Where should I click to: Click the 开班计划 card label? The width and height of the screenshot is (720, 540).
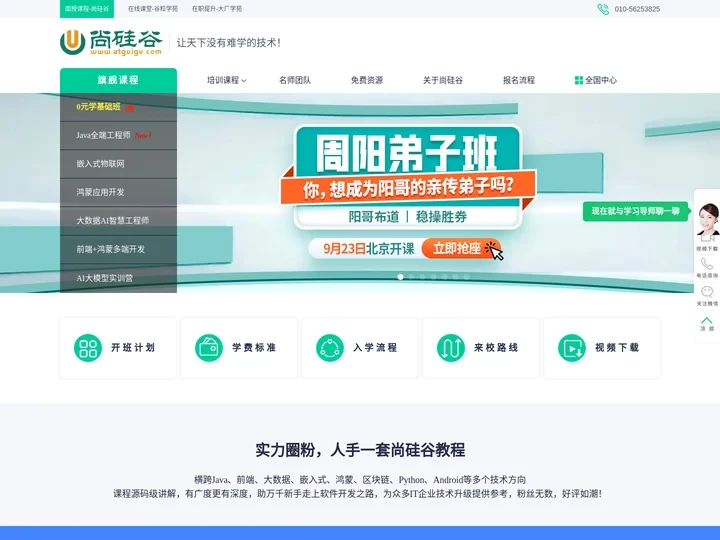click(x=133, y=348)
